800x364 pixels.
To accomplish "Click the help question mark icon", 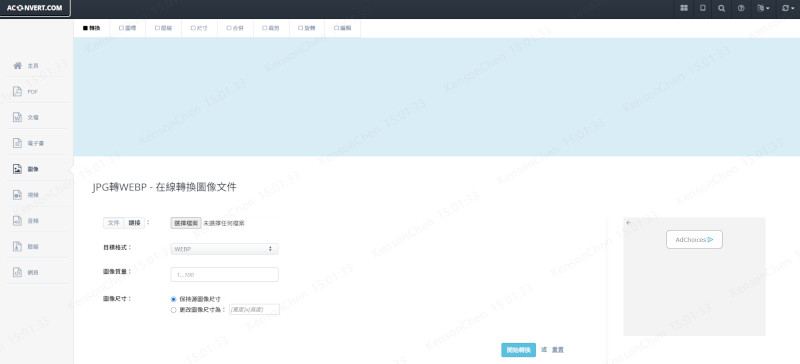I will 741,9.
